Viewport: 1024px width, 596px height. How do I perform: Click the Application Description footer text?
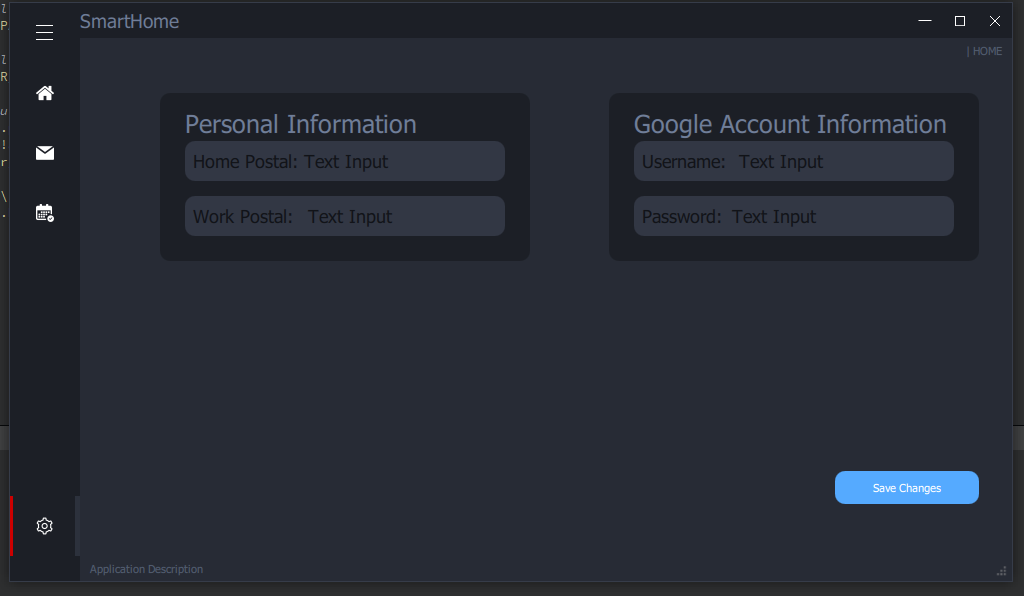(146, 569)
